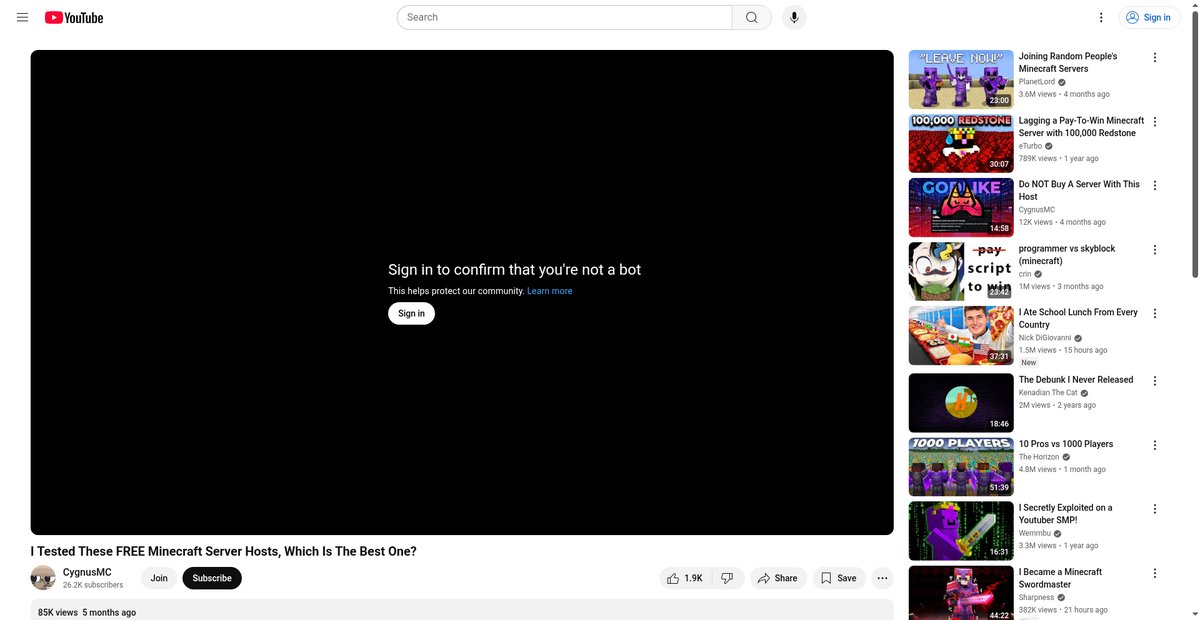Open options for Joining Random People's Minecraft Servers
The image size is (1200, 620).
1155,57
